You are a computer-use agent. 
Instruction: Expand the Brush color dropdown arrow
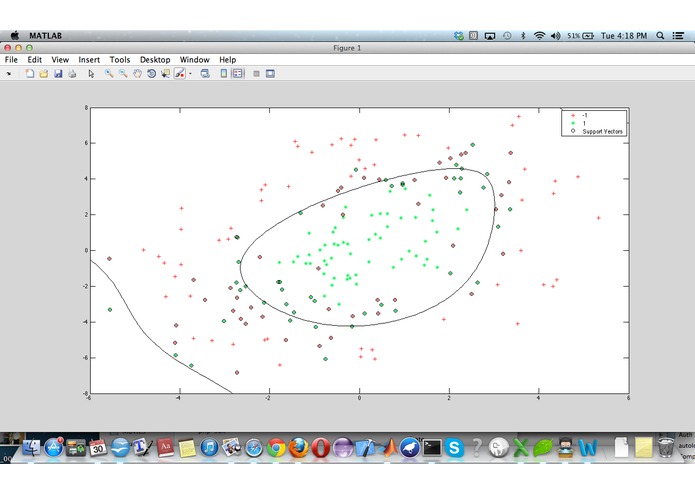point(190,74)
